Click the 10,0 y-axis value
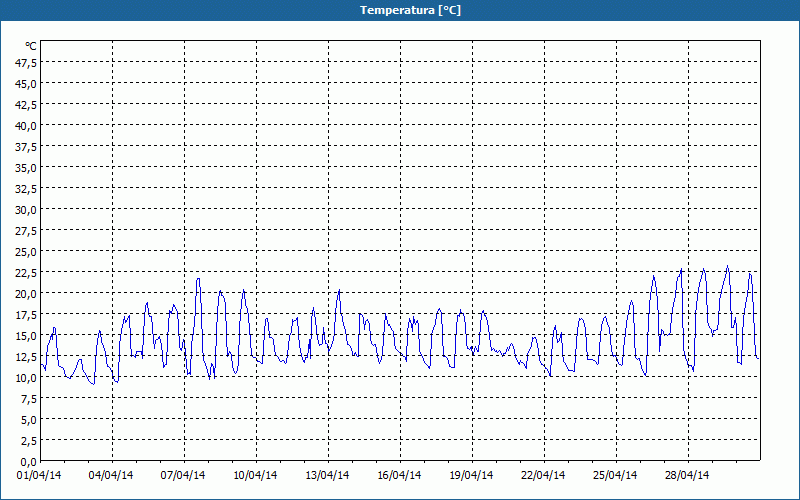This screenshot has height=500, width=800. point(27,378)
